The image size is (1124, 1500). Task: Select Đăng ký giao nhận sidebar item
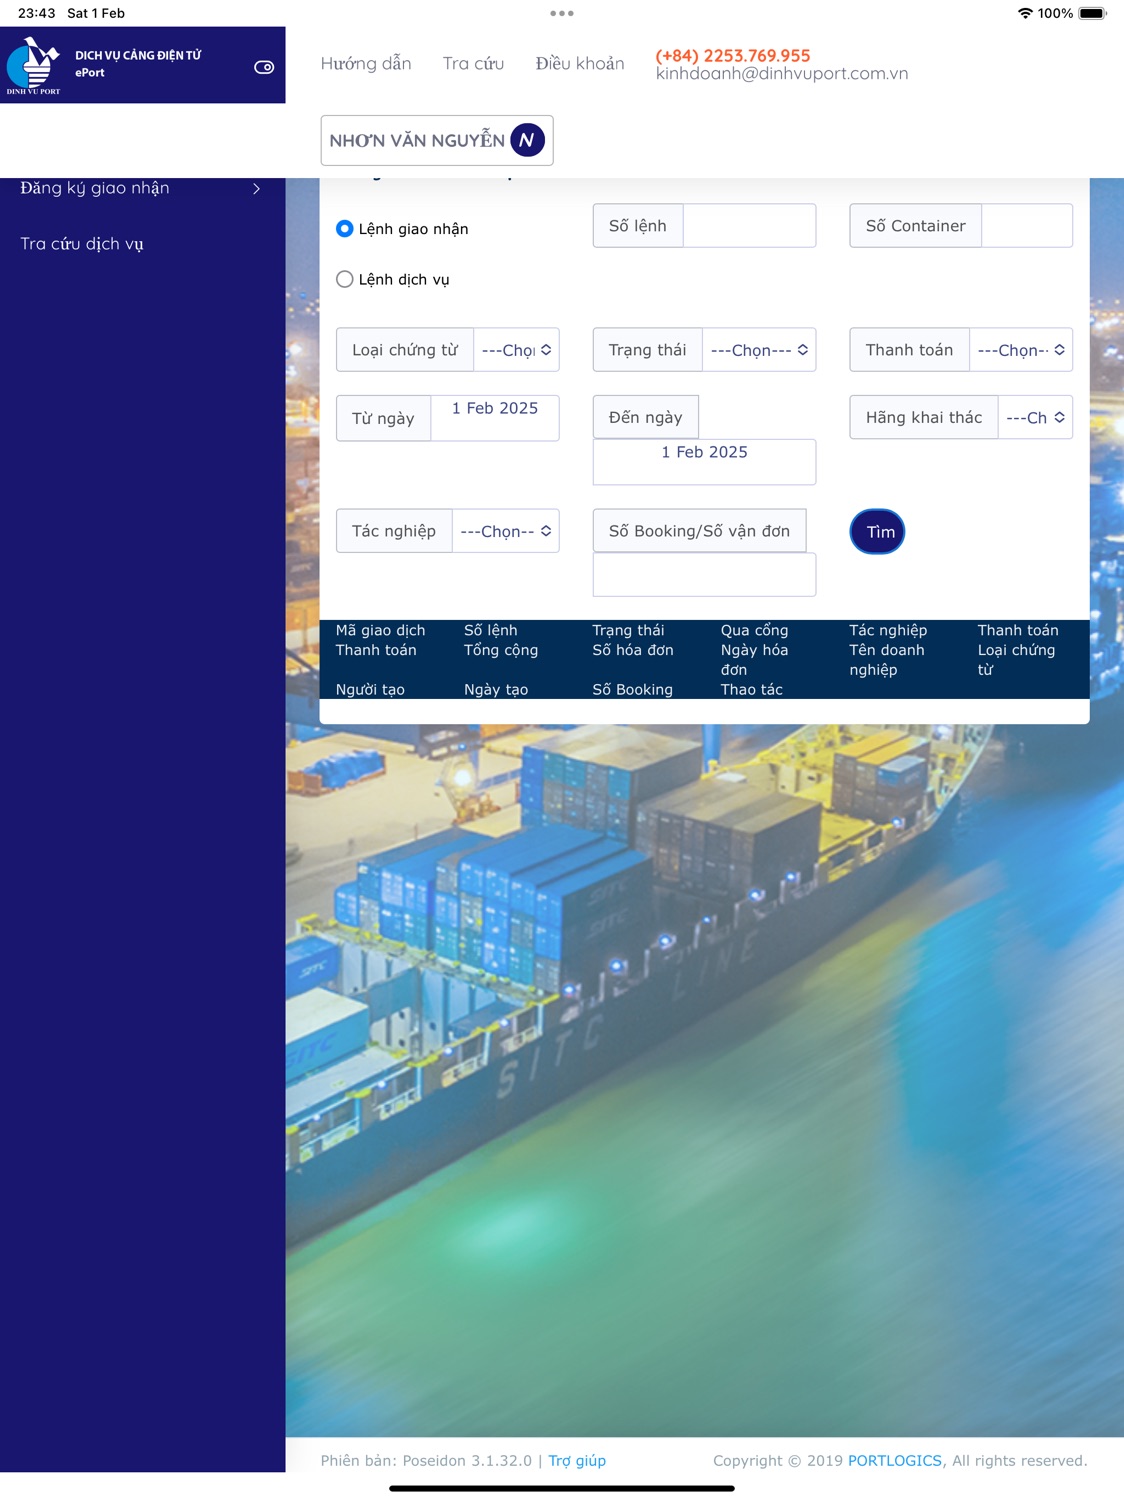click(x=95, y=188)
